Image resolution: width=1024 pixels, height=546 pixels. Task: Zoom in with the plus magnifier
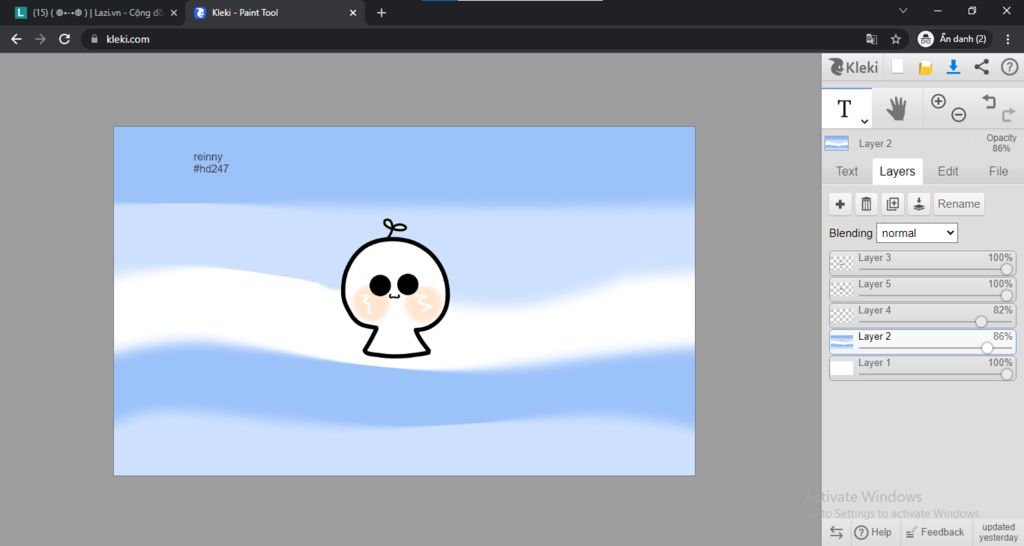click(938, 101)
